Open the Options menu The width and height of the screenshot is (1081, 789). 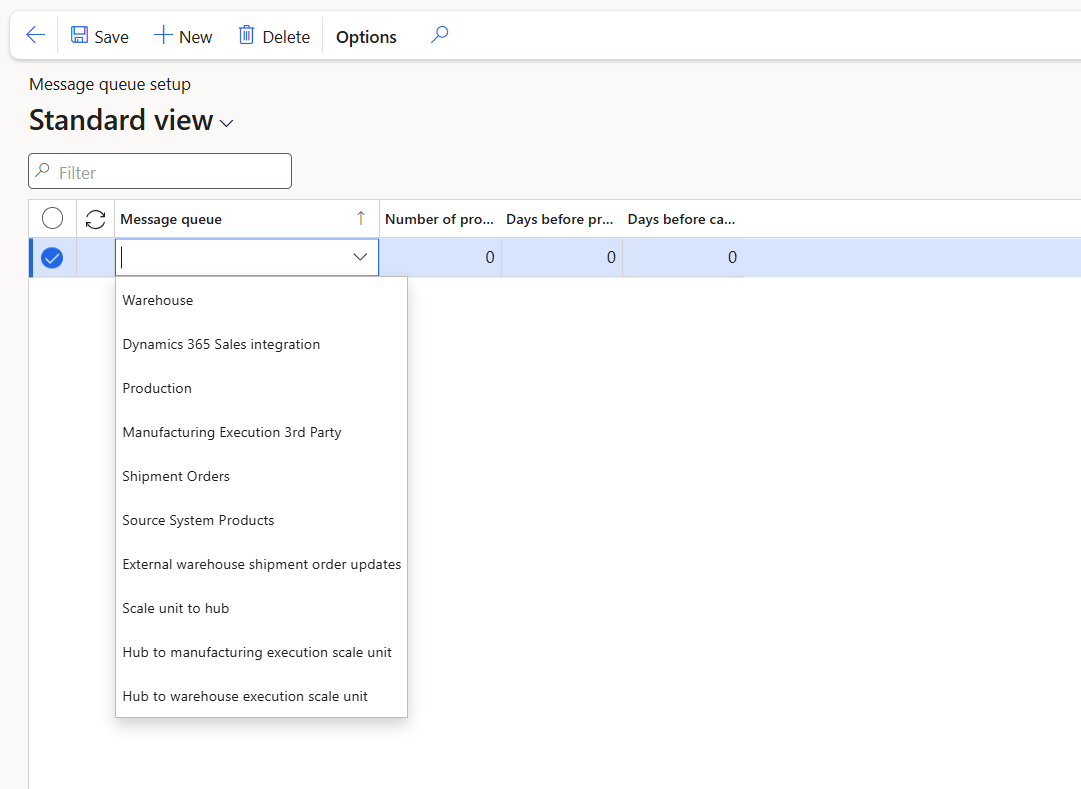pos(366,37)
